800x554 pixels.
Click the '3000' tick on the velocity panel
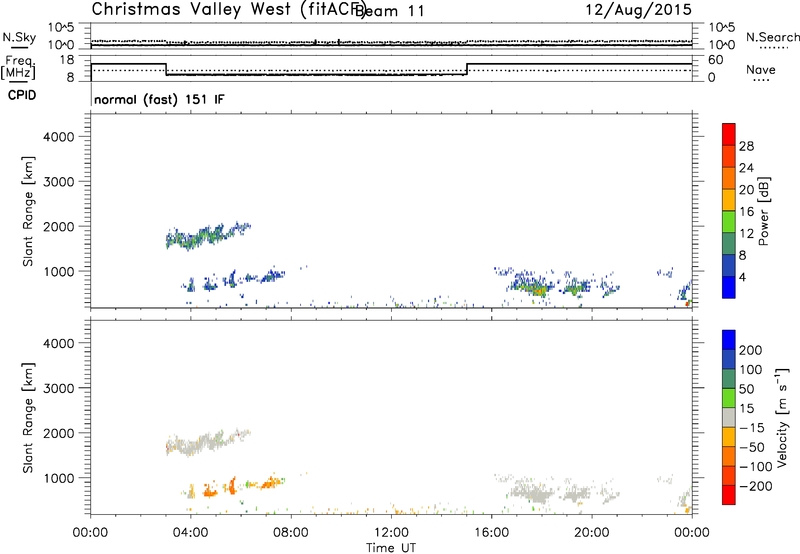point(59,388)
